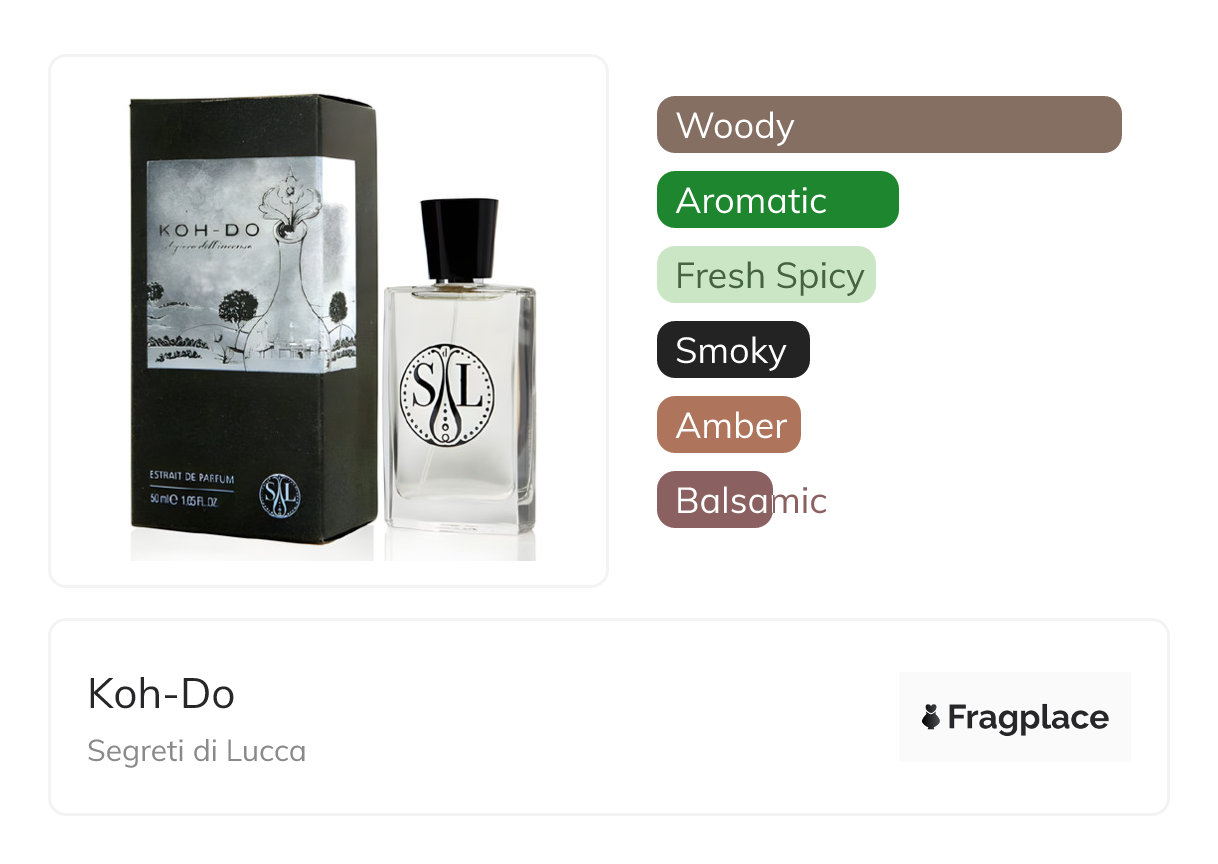Image resolution: width=1218 pixels, height=864 pixels.
Task: Click the small SL logo on the box
Action: (x=280, y=494)
